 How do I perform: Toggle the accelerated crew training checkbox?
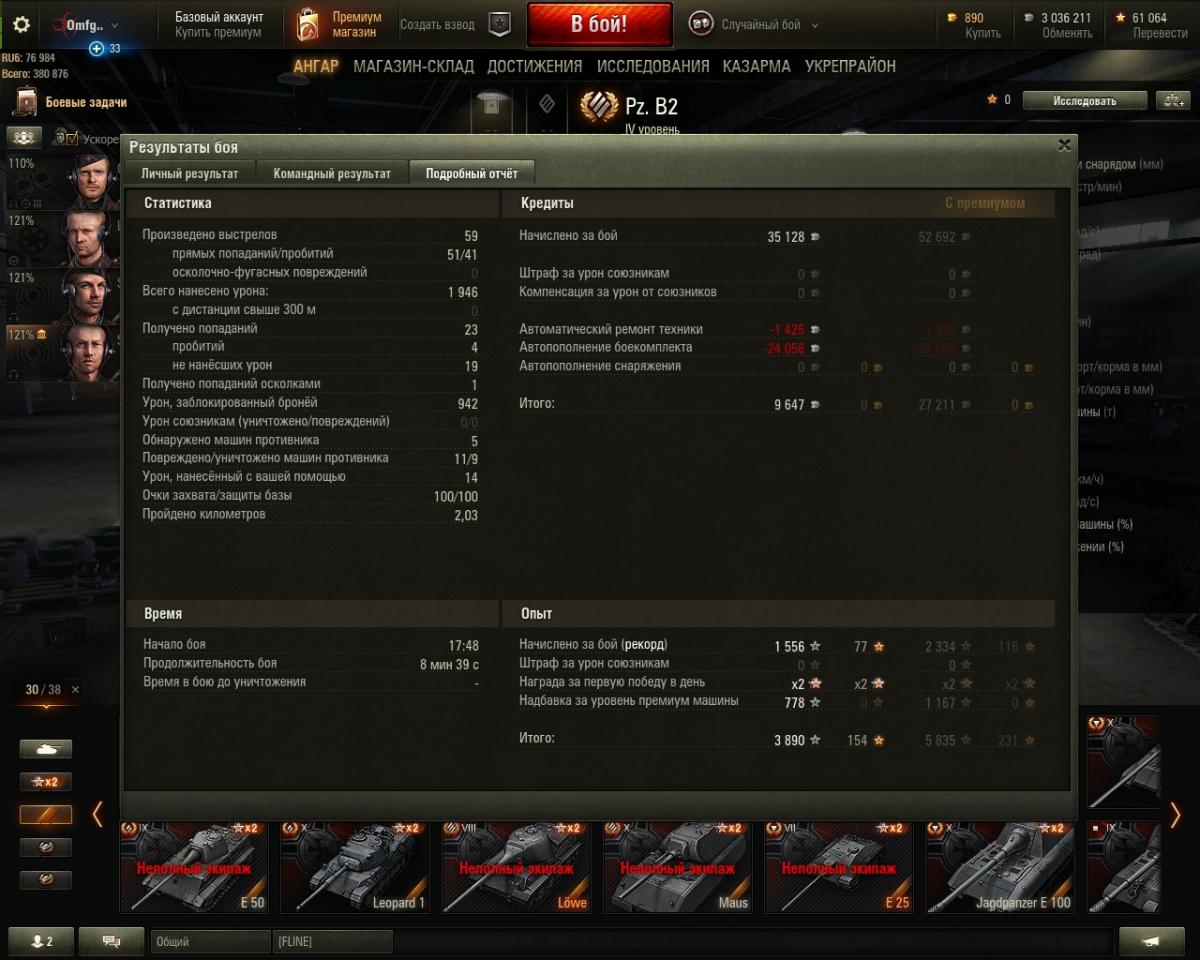click(71, 138)
